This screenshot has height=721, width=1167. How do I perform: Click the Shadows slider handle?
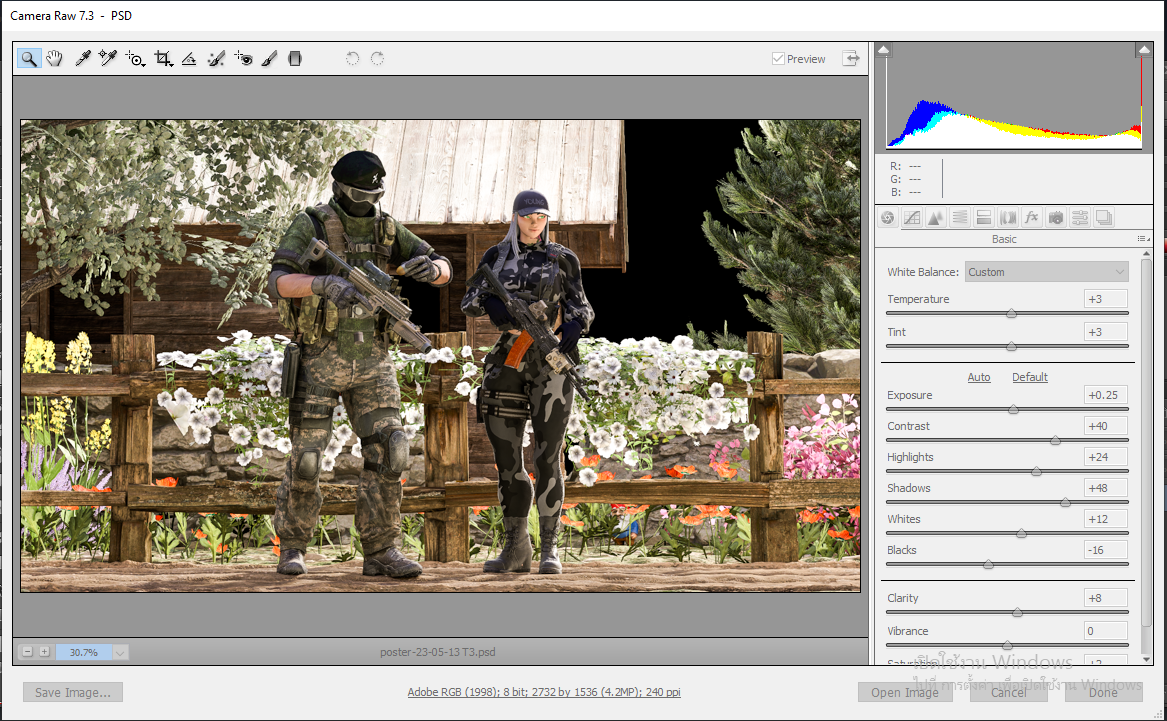click(1065, 502)
